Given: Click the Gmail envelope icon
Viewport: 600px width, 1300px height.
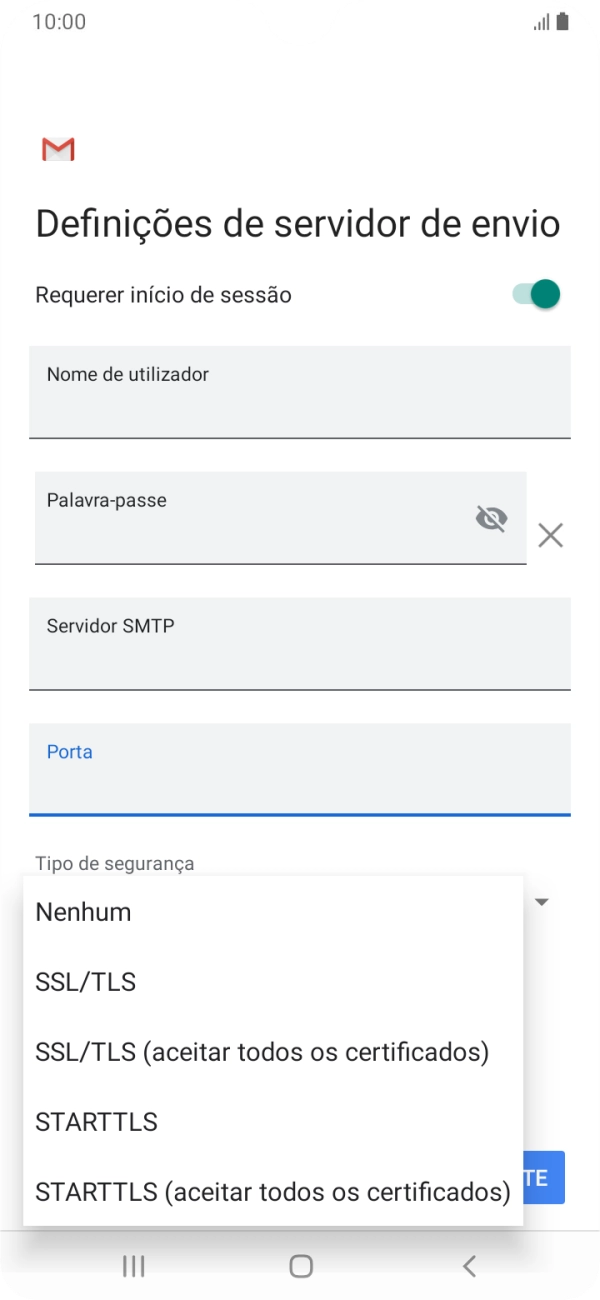Looking at the screenshot, I should [57, 149].
